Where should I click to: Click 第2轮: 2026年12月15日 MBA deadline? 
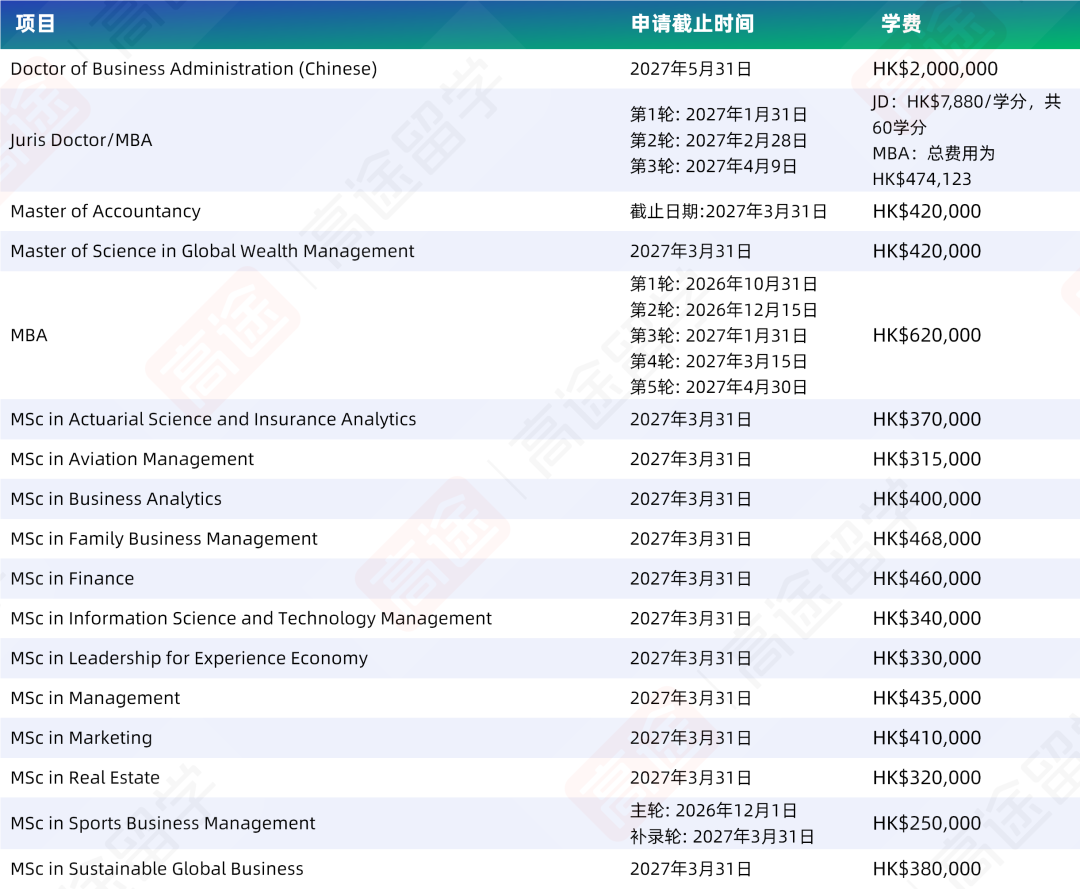tap(724, 310)
